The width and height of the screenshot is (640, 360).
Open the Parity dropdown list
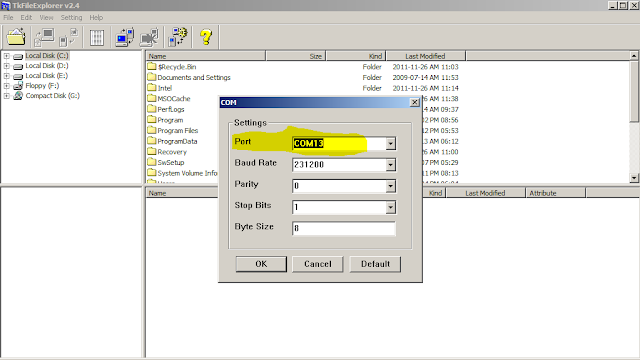(391, 186)
